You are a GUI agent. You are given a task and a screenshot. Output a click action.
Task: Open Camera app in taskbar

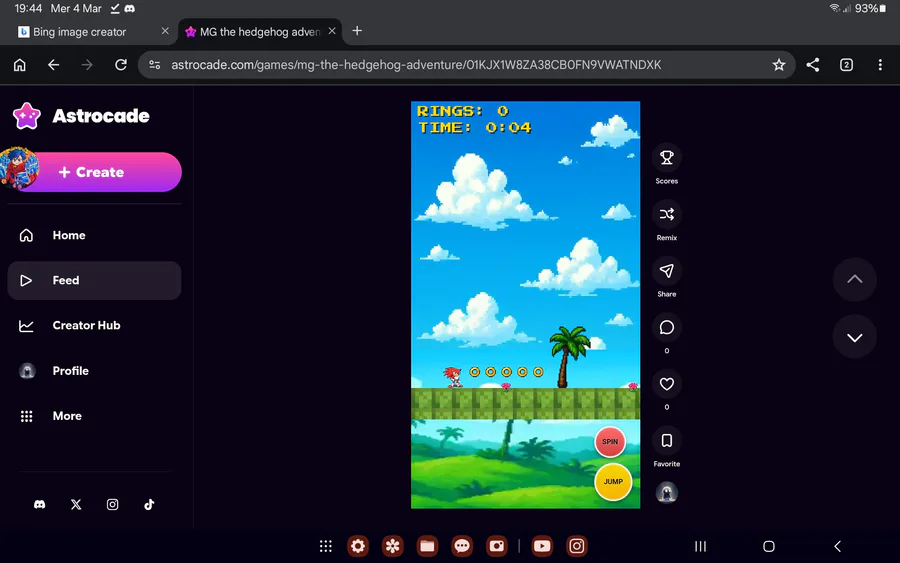pyautogui.click(x=496, y=546)
